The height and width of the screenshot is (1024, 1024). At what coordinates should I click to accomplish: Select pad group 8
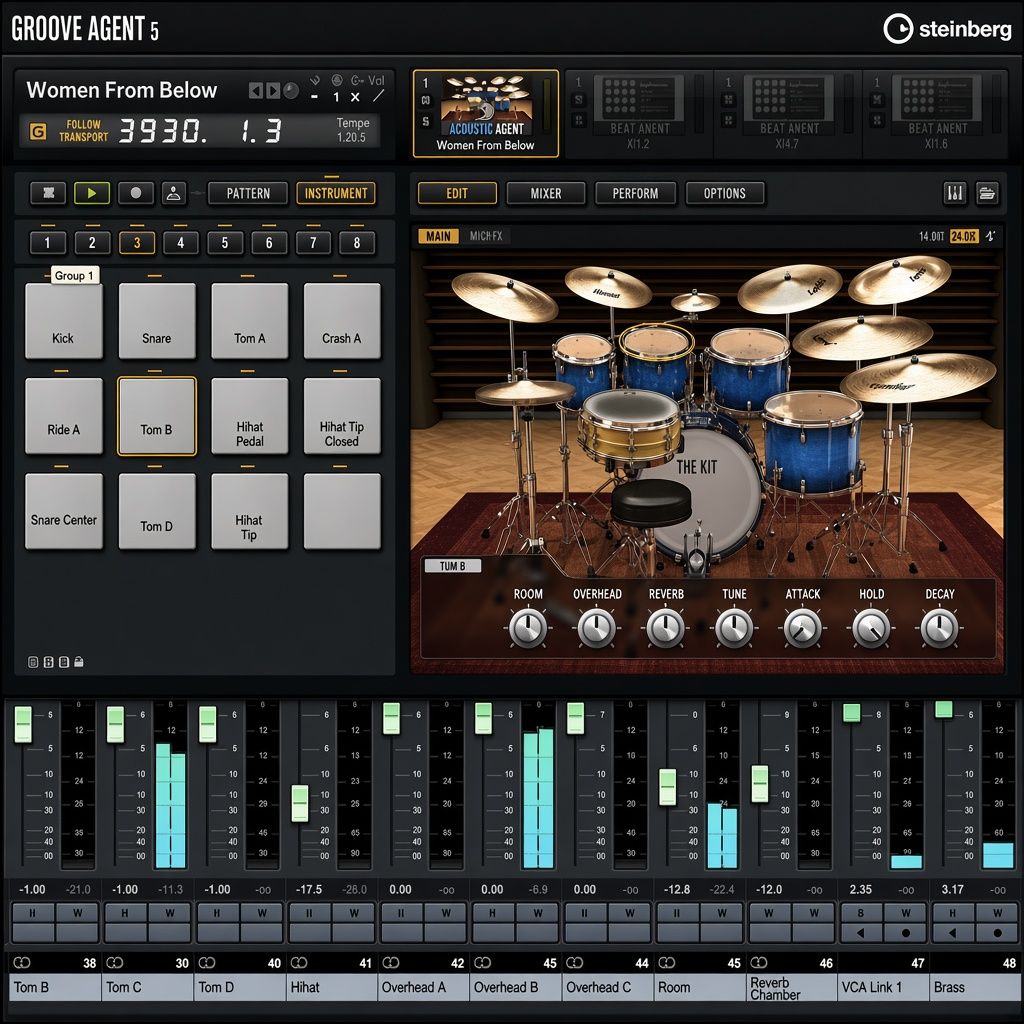[357, 243]
